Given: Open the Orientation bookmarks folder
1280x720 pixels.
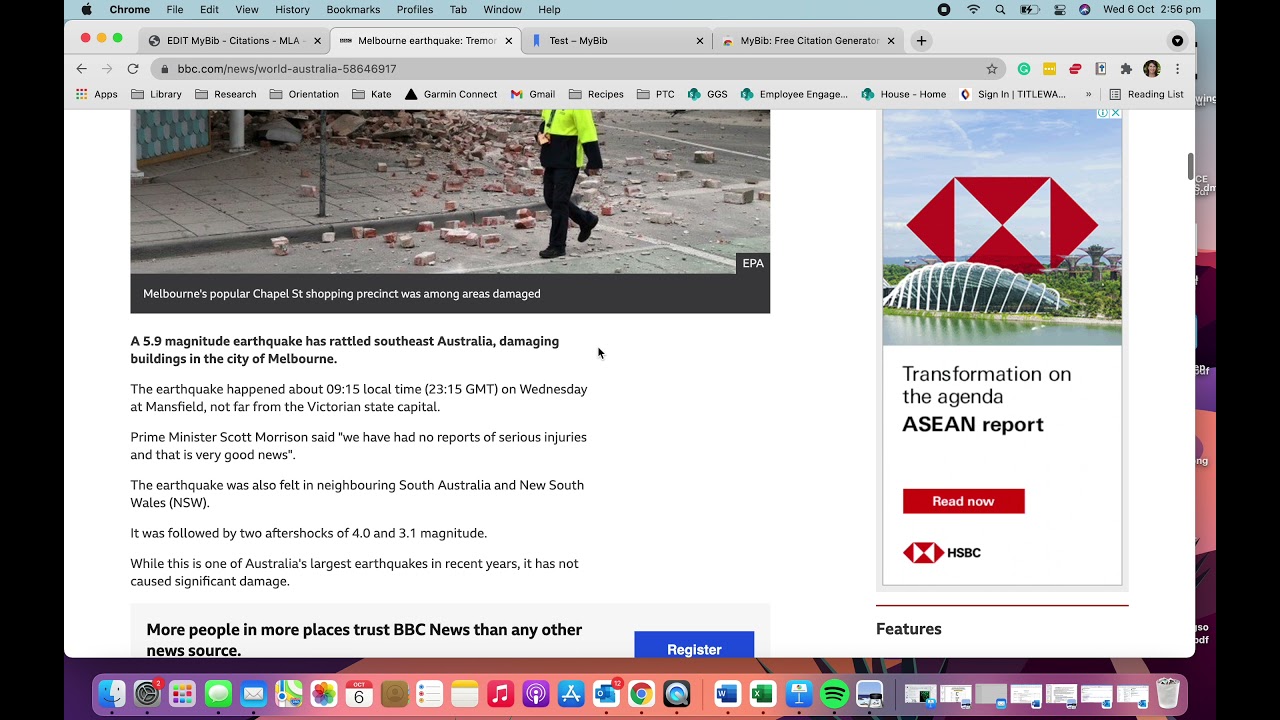Looking at the screenshot, I should (x=304, y=94).
